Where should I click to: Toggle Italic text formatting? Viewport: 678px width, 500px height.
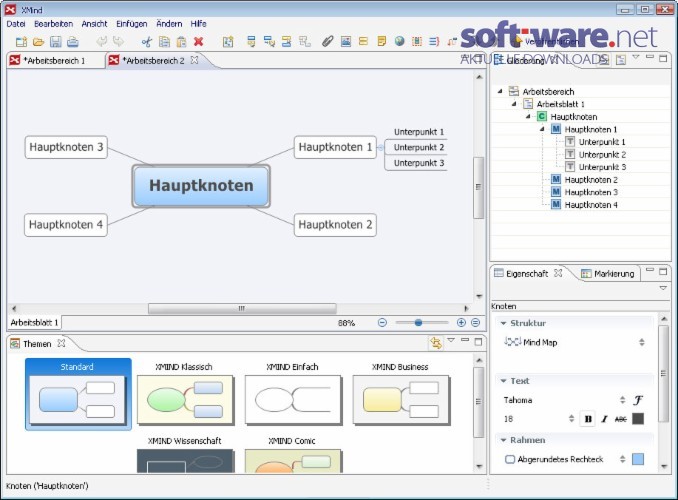point(604,419)
